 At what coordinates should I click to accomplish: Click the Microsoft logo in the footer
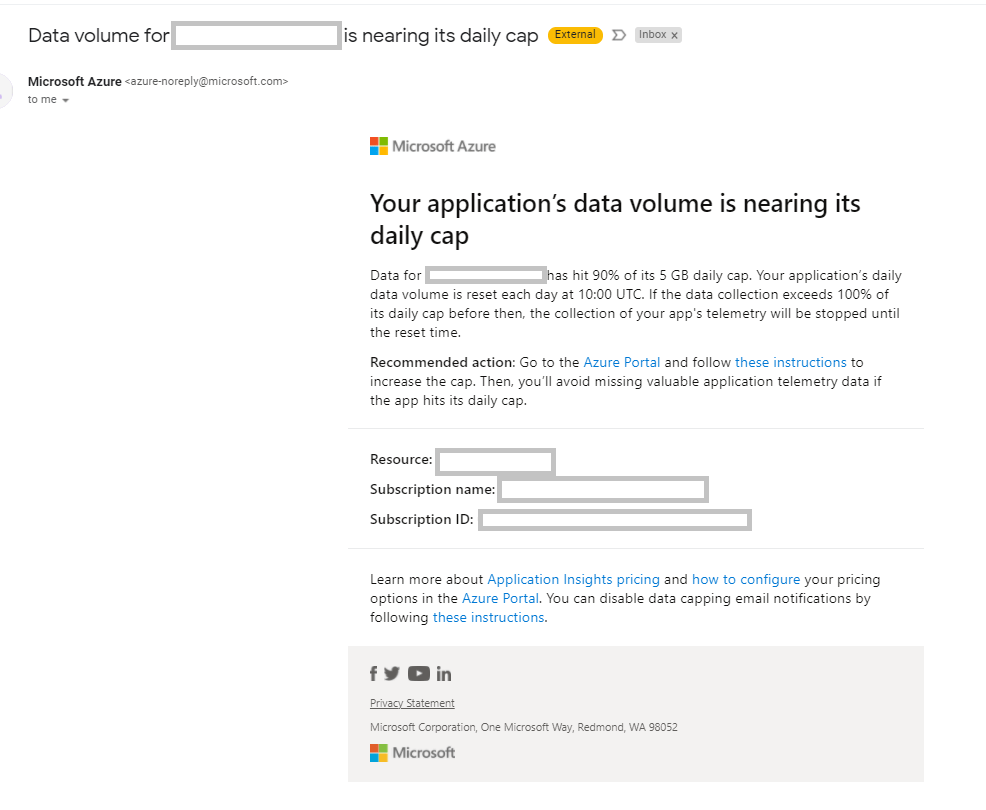point(412,752)
